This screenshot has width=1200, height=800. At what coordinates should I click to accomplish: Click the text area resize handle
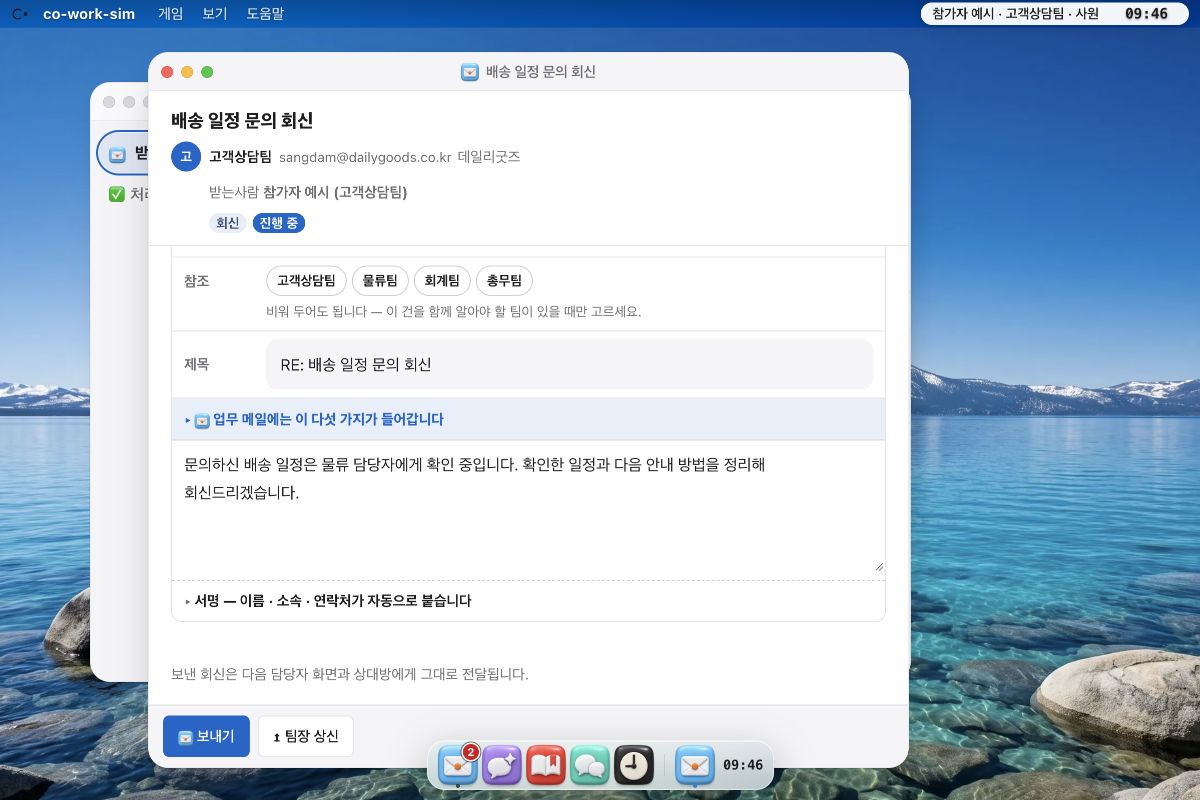pos(879,566)
